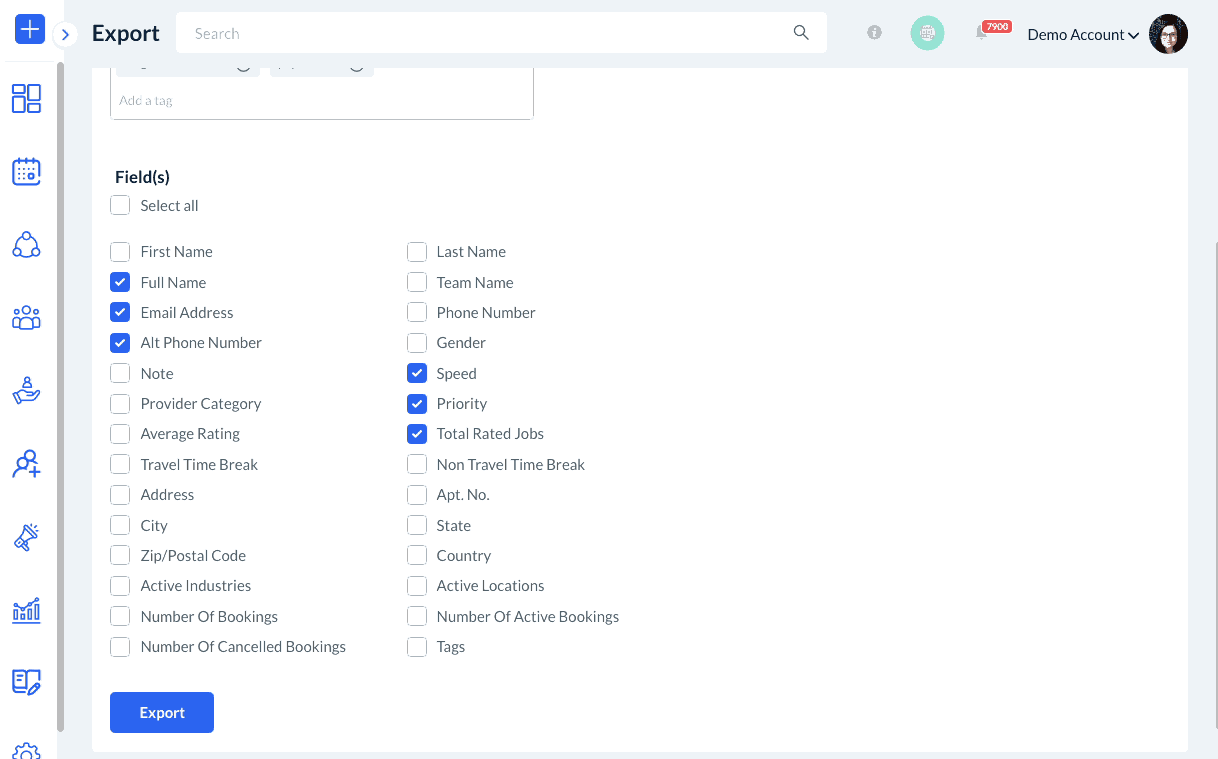1218x759 pixels.
Task: Open the notifications bell icon
Action: coord(982,34)
